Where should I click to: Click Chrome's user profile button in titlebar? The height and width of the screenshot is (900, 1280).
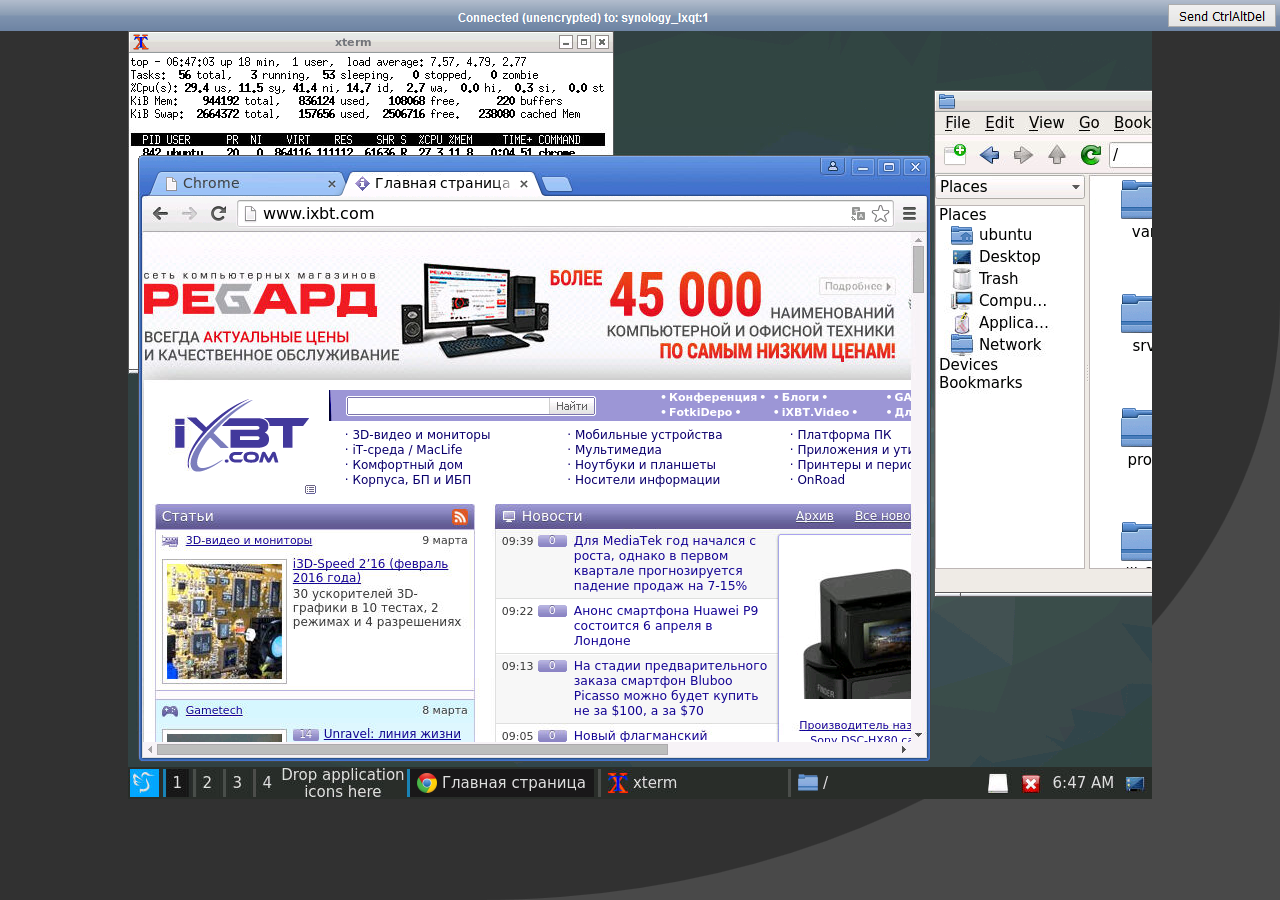[x=833, y=166]
